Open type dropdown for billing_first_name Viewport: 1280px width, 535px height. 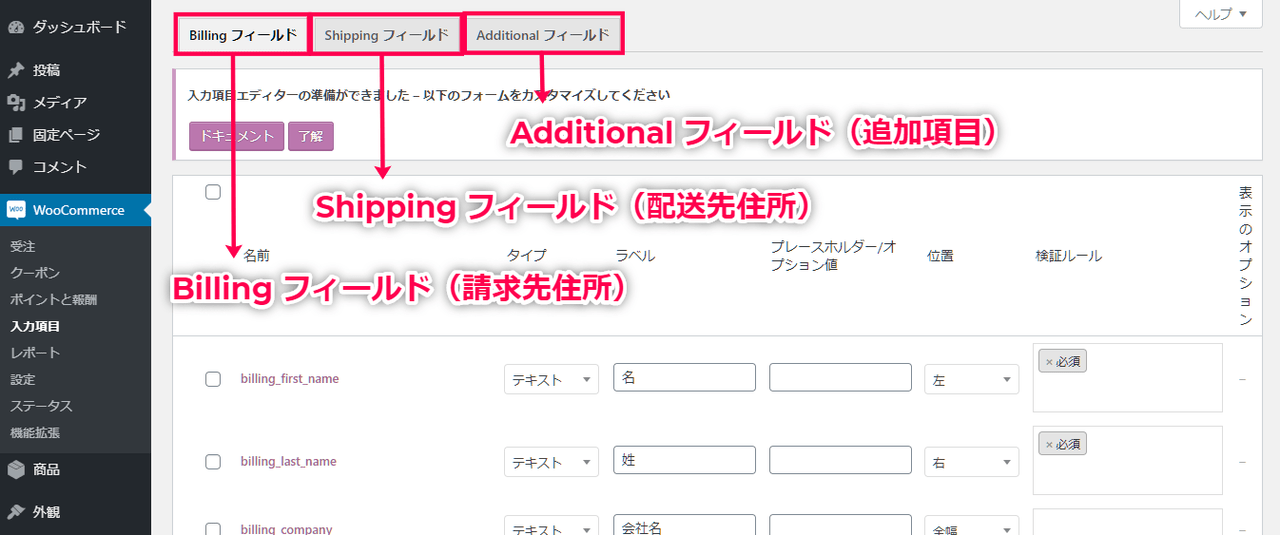point(551,379)
